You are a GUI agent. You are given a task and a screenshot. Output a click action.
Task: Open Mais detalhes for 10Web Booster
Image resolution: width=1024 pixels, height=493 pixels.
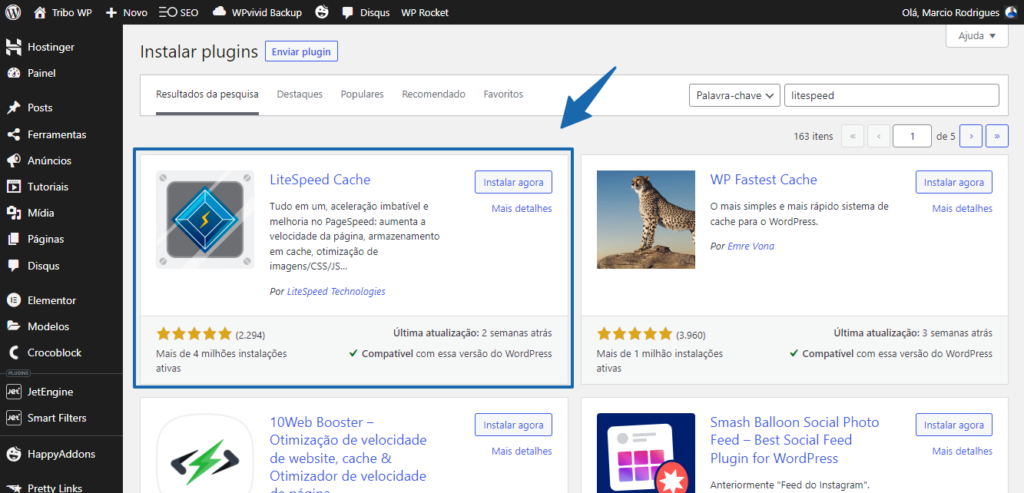522,451
